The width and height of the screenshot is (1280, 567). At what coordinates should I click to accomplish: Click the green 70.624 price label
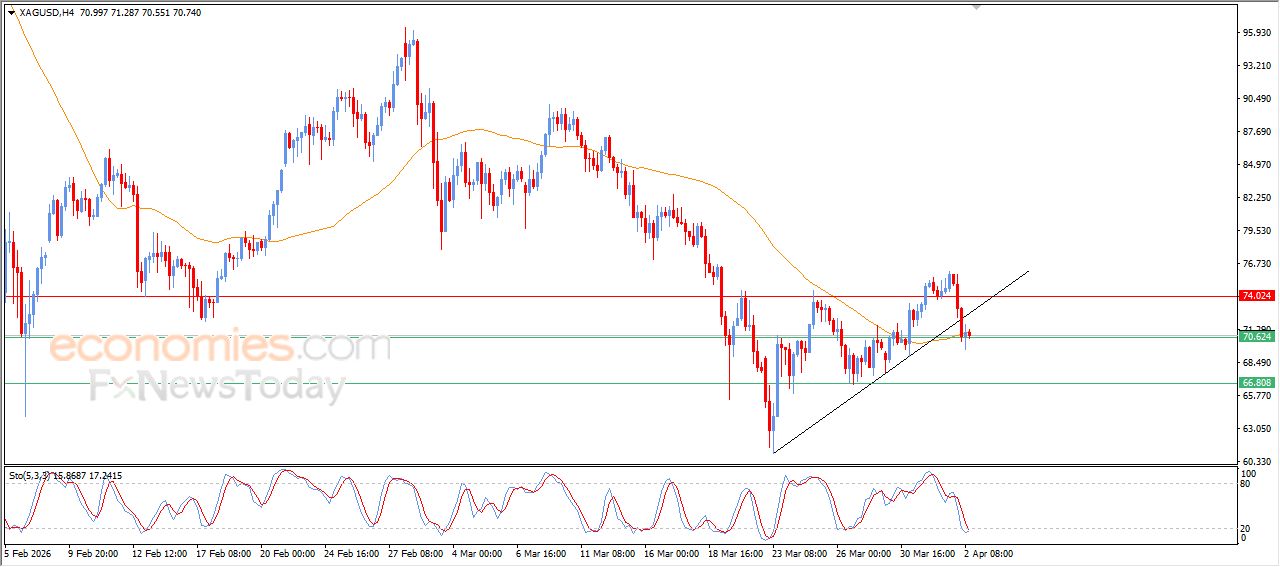click(1256, 337)
